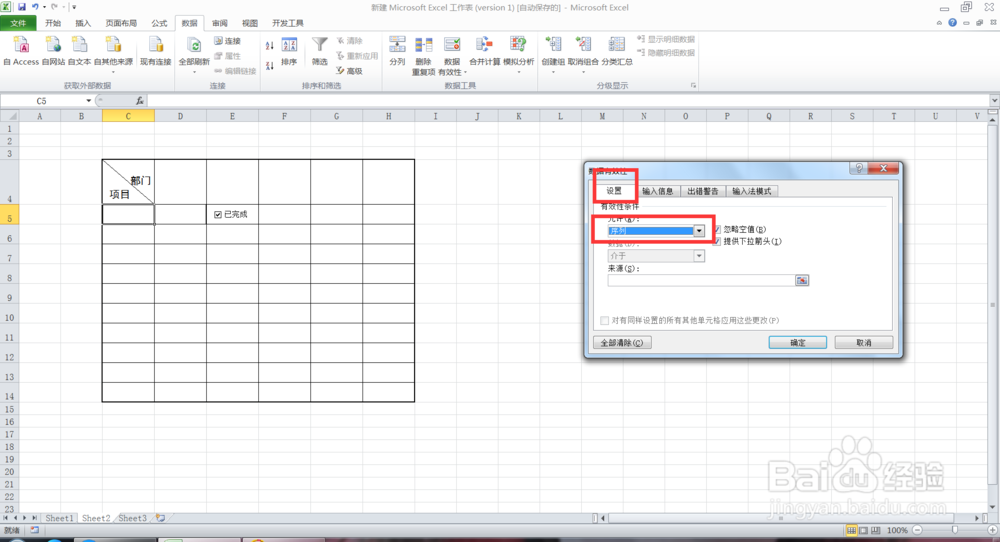The height and width of the screenshot is (542, 1000).
Task: Undo with quick access toolbar arrow
Action: click(35, 7)
